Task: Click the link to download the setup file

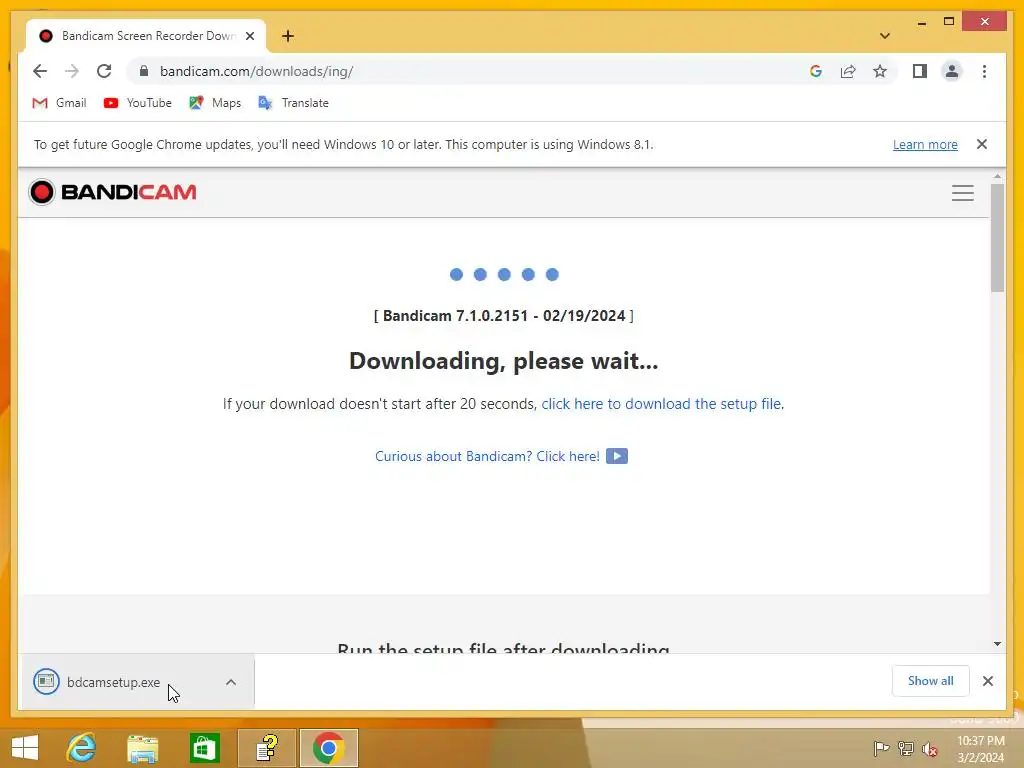Action: [662, 404]
